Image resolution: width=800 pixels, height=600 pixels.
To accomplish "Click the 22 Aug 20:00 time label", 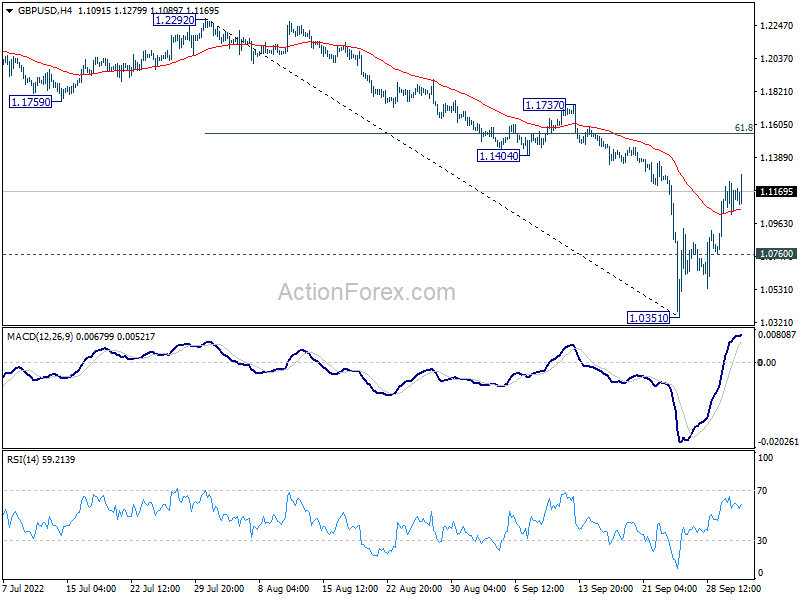I will pyautogui.click(x=414, y=588).
